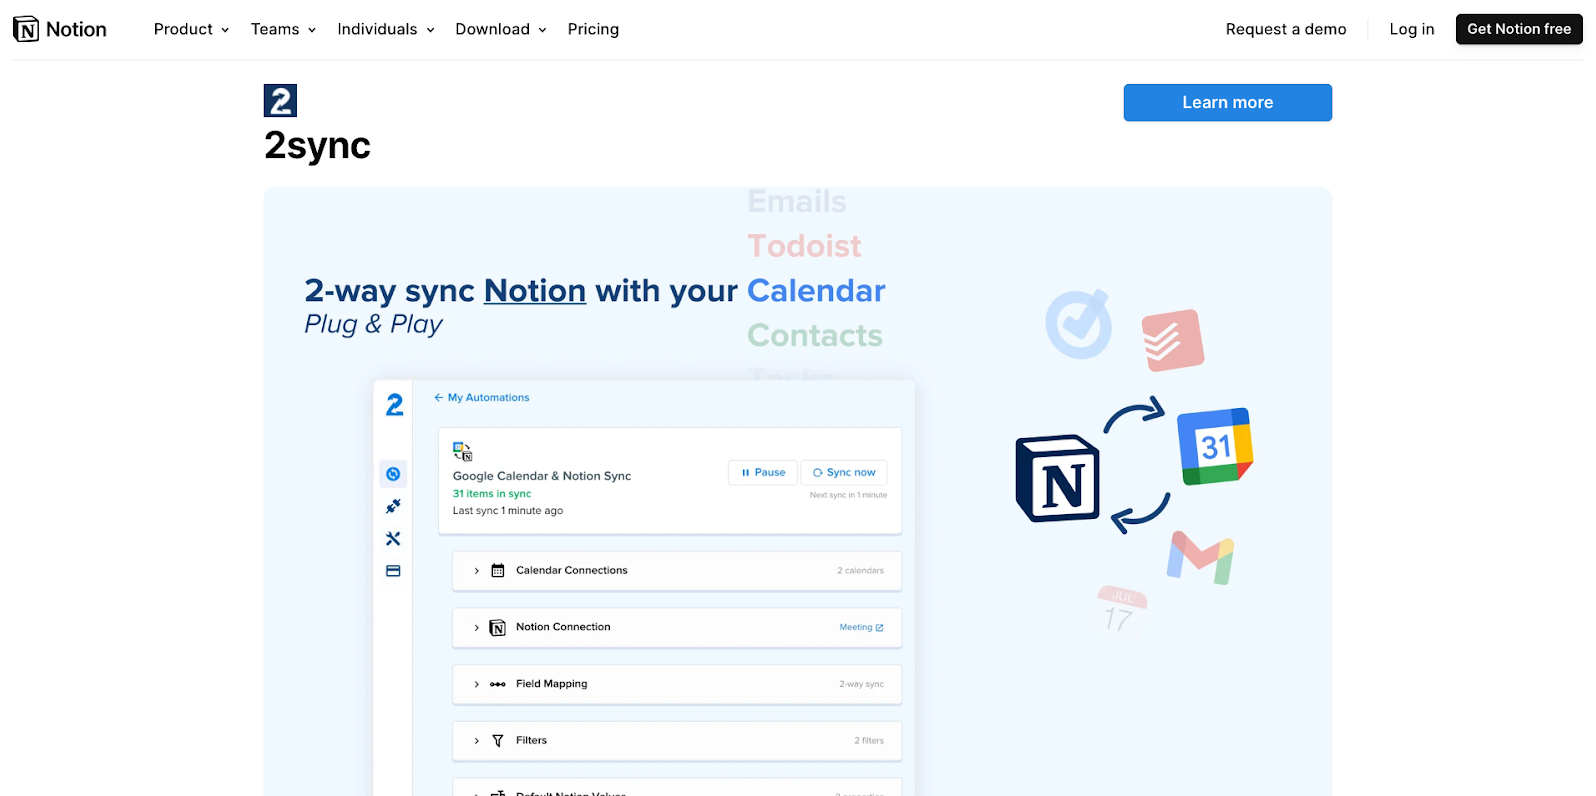The image size is (1596, 796).
Task: Click the 'Next sync in 1 minute' text
Action: [x=848, y=495]
